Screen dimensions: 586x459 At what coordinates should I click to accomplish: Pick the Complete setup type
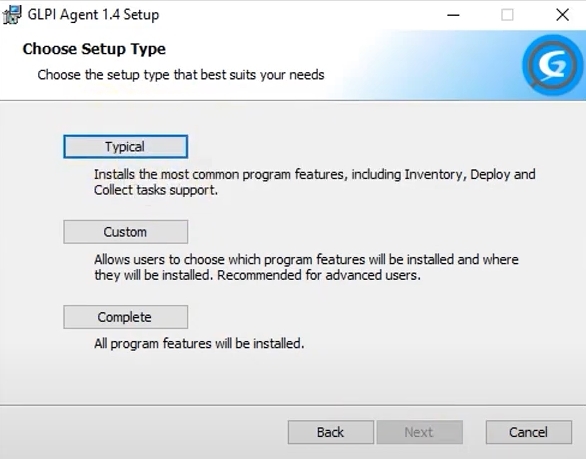(126, 317)
